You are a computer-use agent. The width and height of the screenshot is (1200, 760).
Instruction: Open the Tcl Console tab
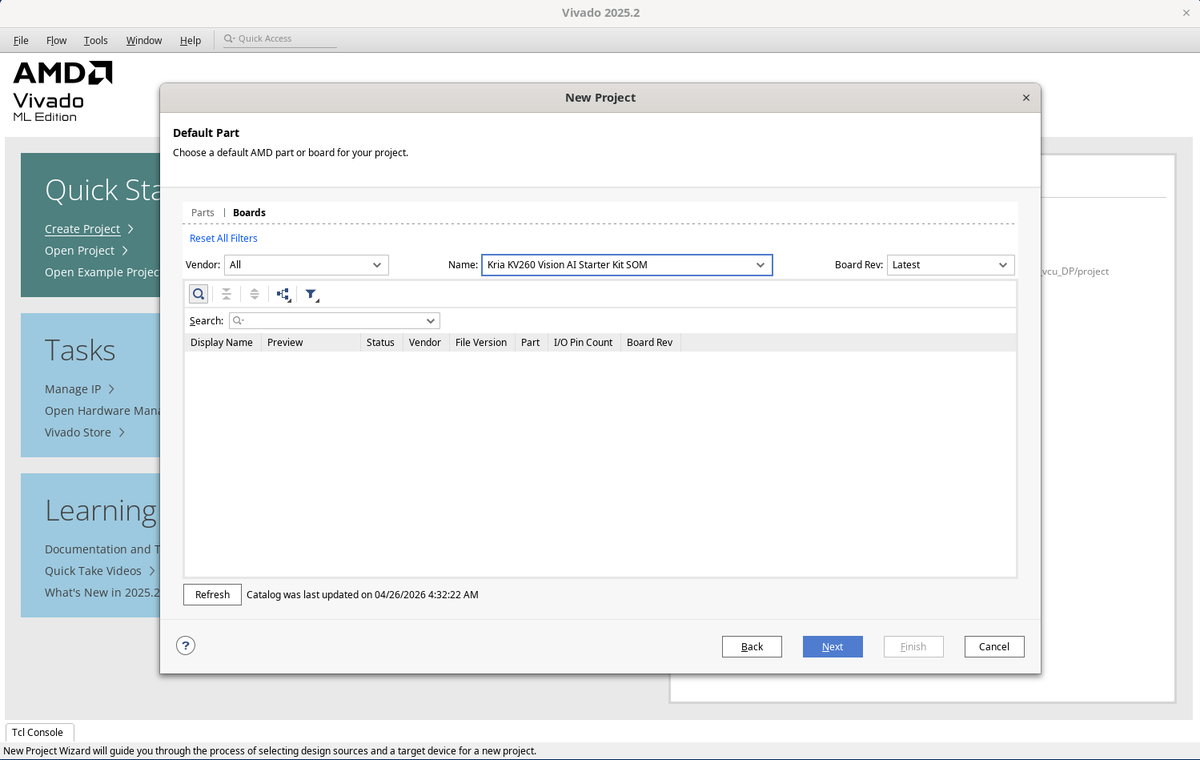[38, 732]
